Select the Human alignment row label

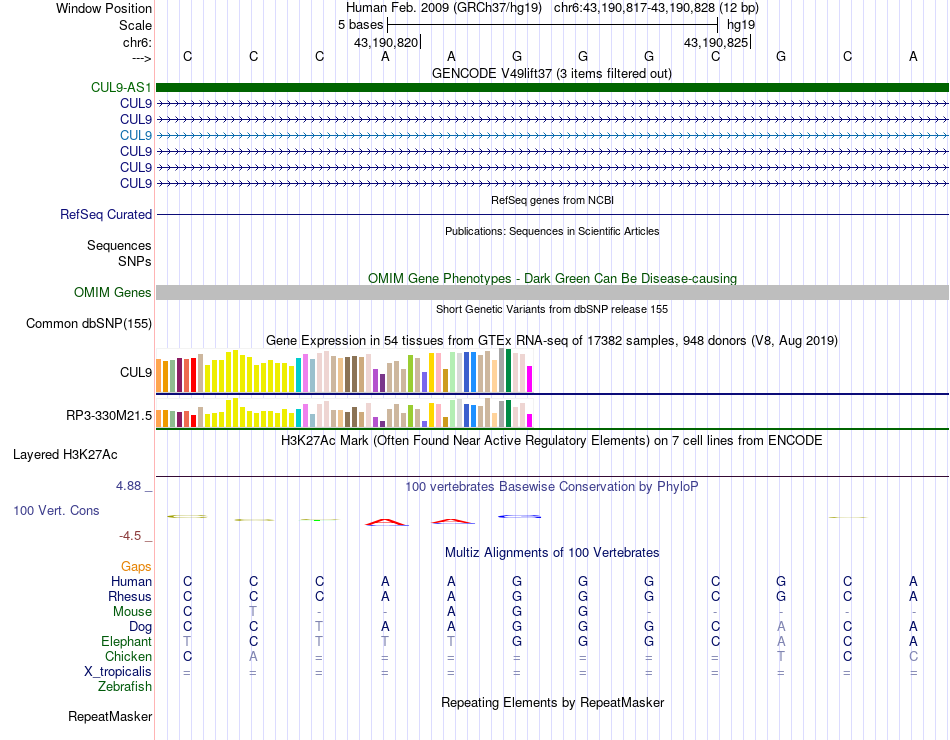(131, 582)
